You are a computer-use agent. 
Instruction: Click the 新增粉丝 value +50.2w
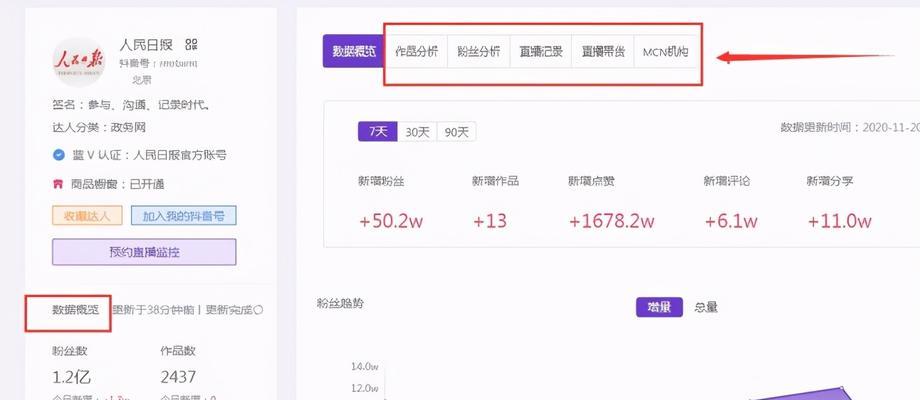(391, 221)
